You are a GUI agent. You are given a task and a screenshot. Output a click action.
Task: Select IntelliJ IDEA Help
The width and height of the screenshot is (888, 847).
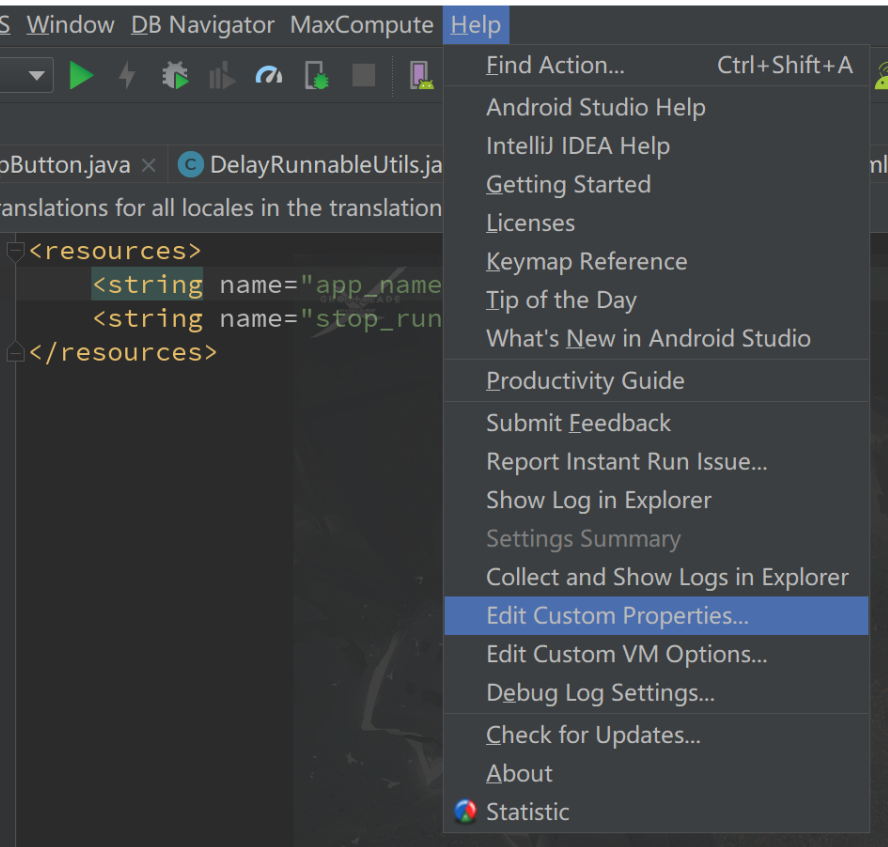coord(657,146)
